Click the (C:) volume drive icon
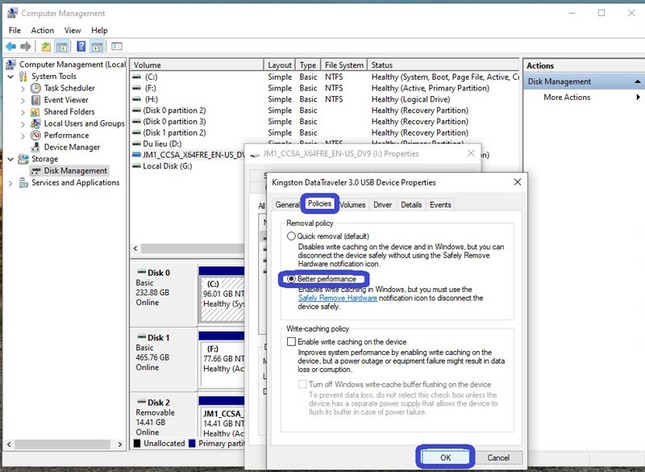Screen dimensions: 645x472 137,77
